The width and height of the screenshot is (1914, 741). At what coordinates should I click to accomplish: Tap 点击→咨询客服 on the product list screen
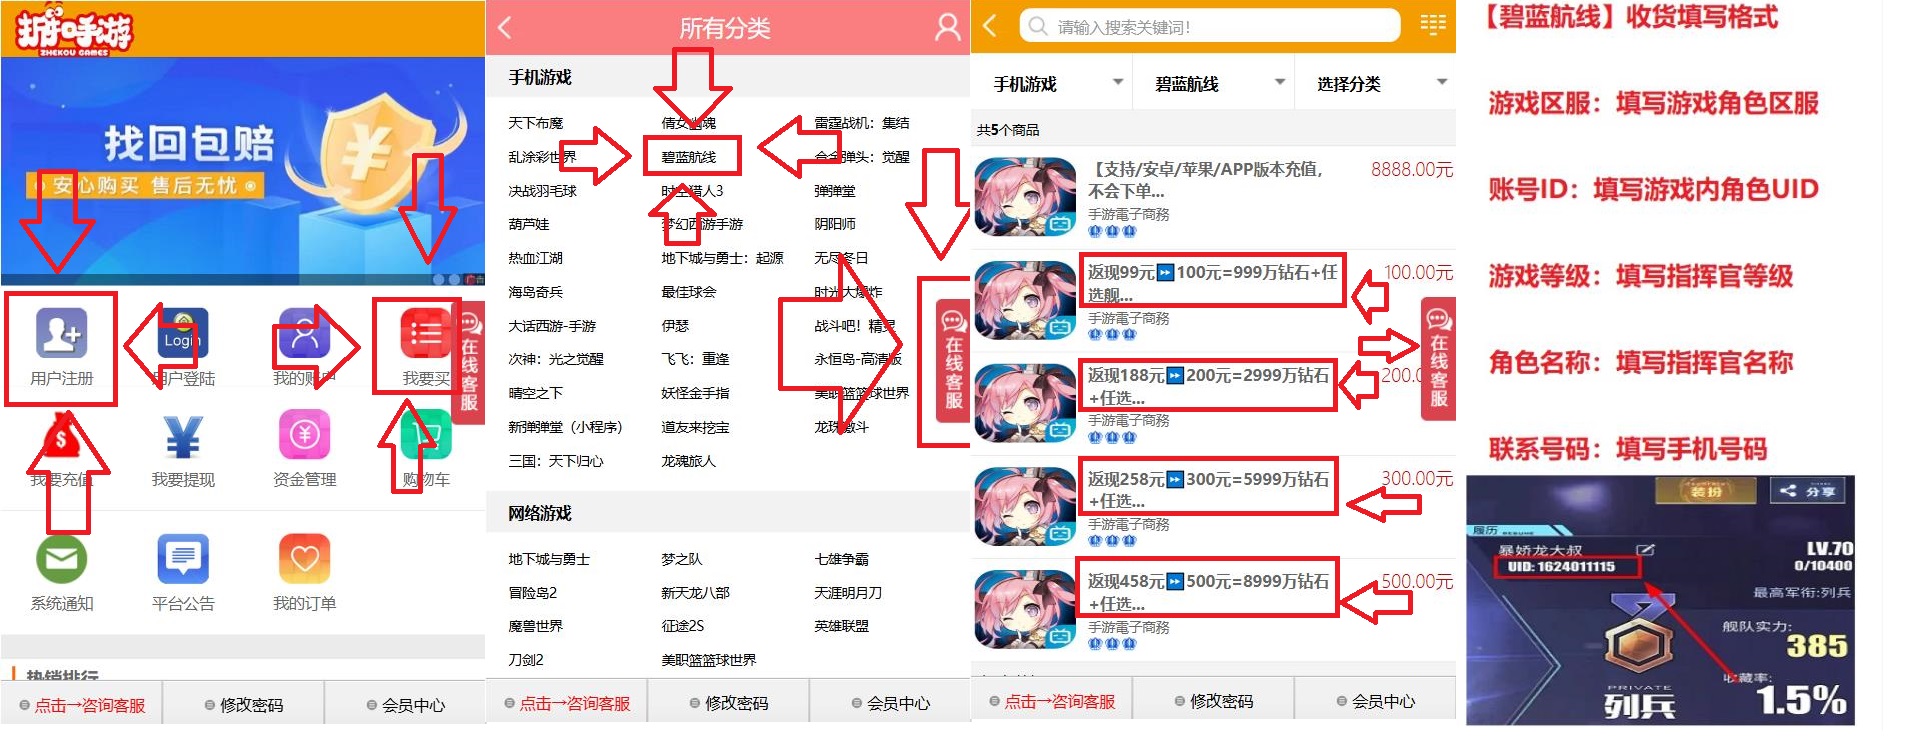pyautogui.click(x=1052, y=701)
